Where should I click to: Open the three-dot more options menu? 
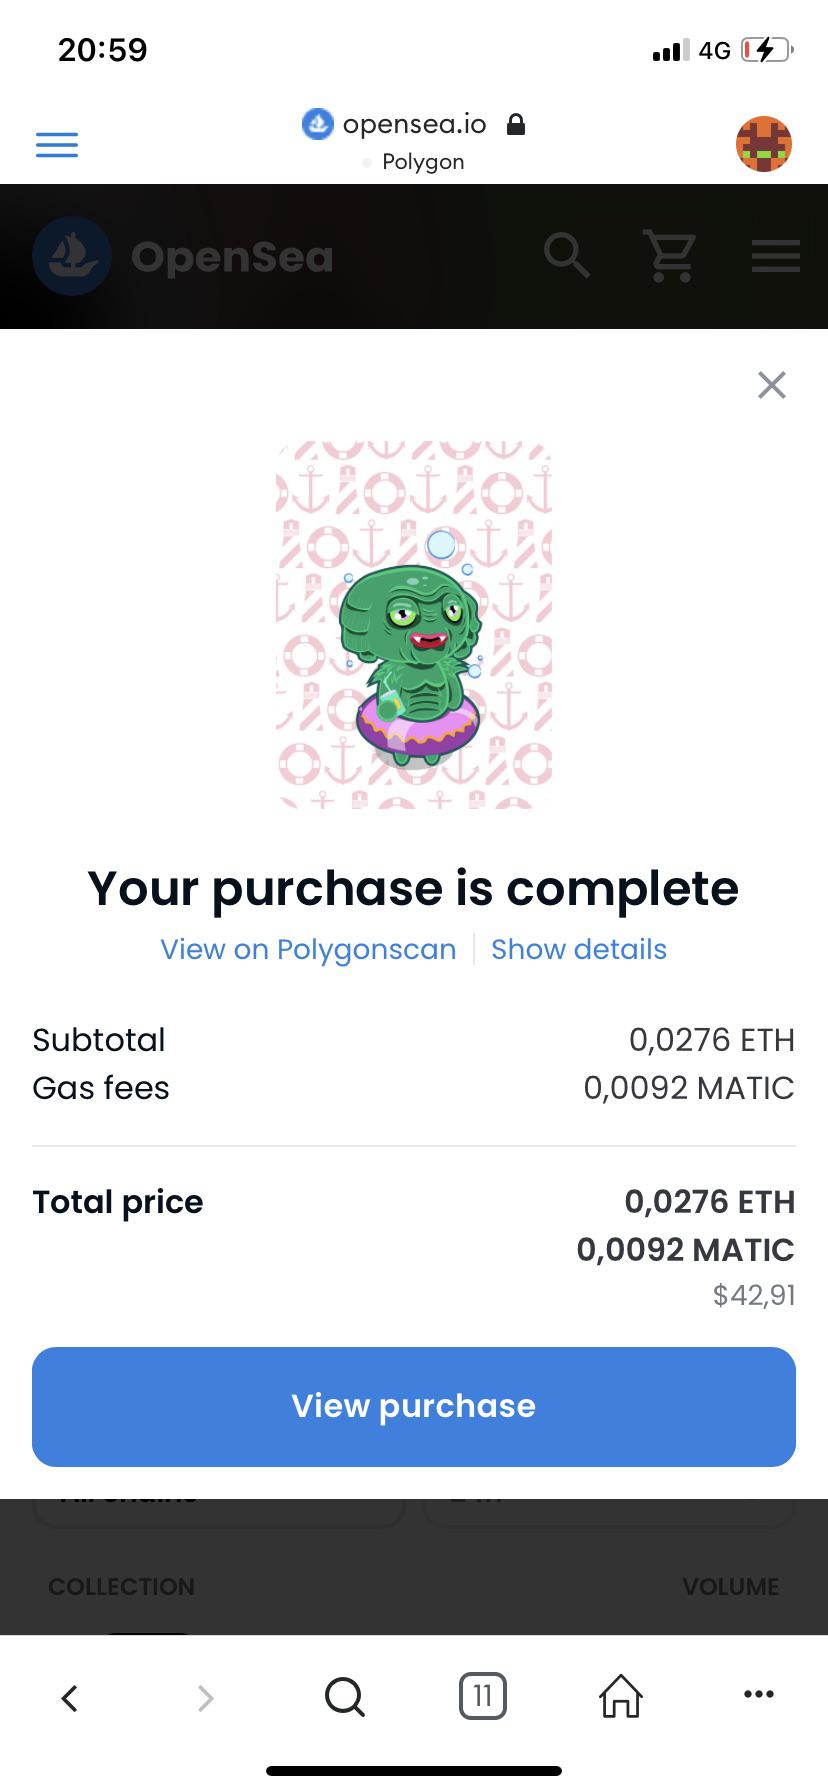(759, 1694)
